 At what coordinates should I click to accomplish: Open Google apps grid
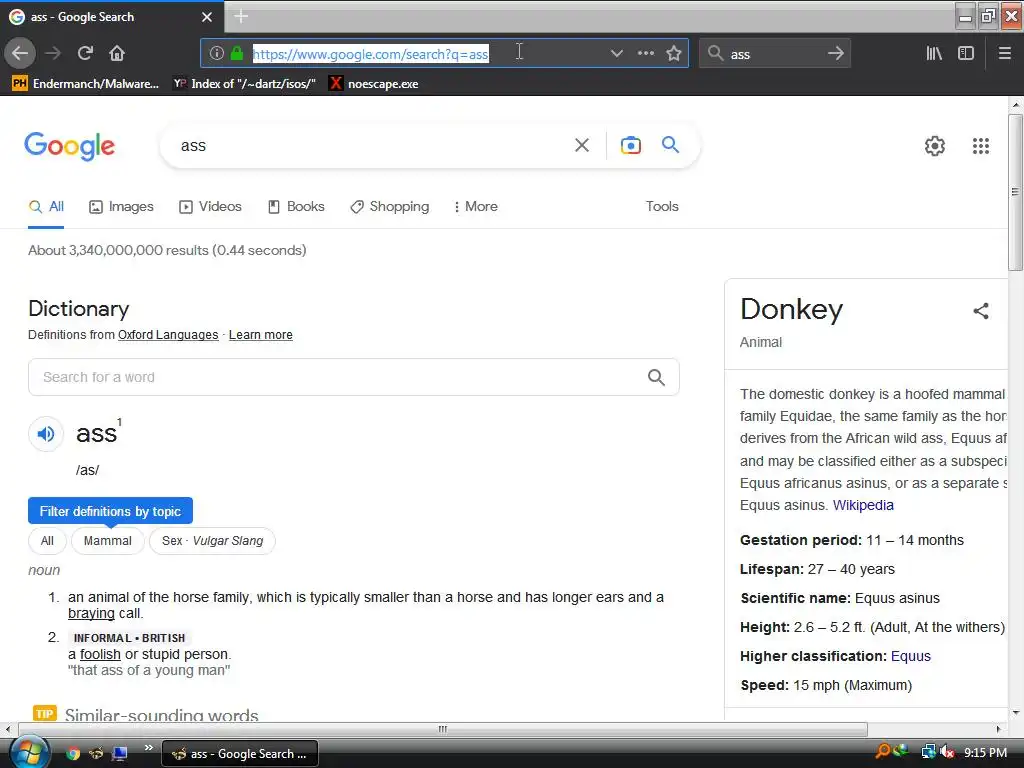pyautogui.click(x=981, y=146)
